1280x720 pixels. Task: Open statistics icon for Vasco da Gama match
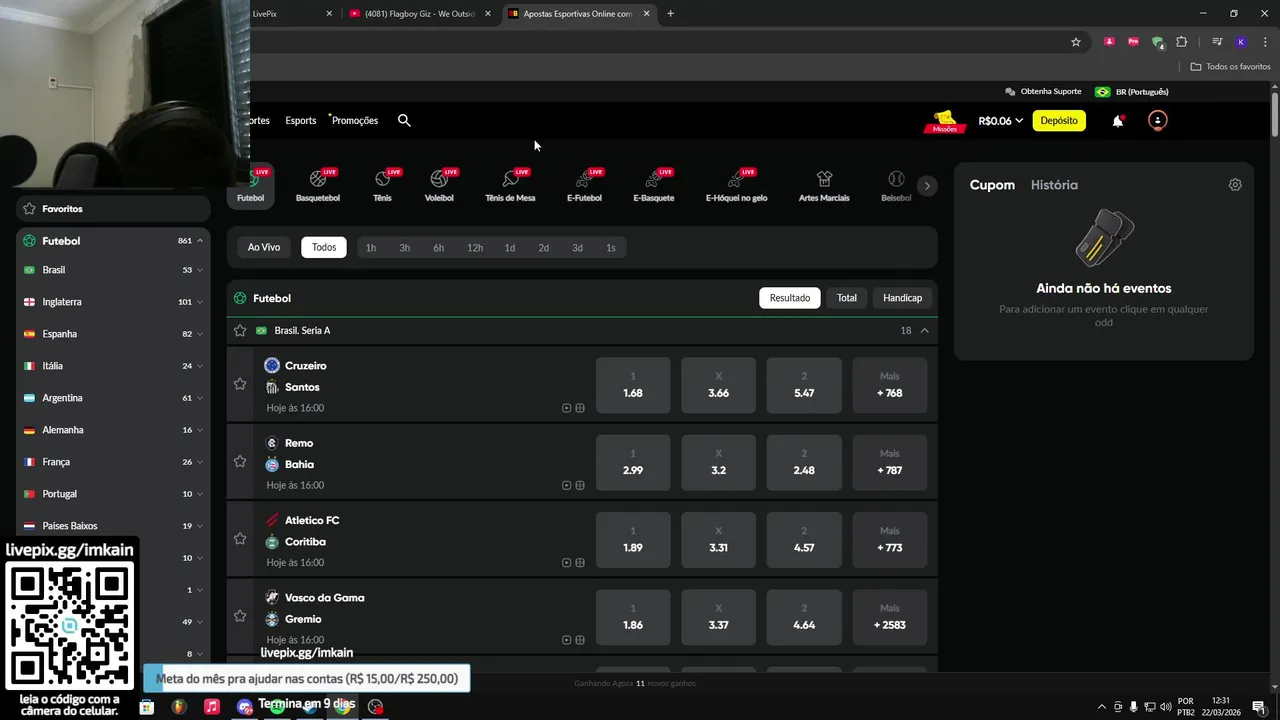click(x=580, y=640)
